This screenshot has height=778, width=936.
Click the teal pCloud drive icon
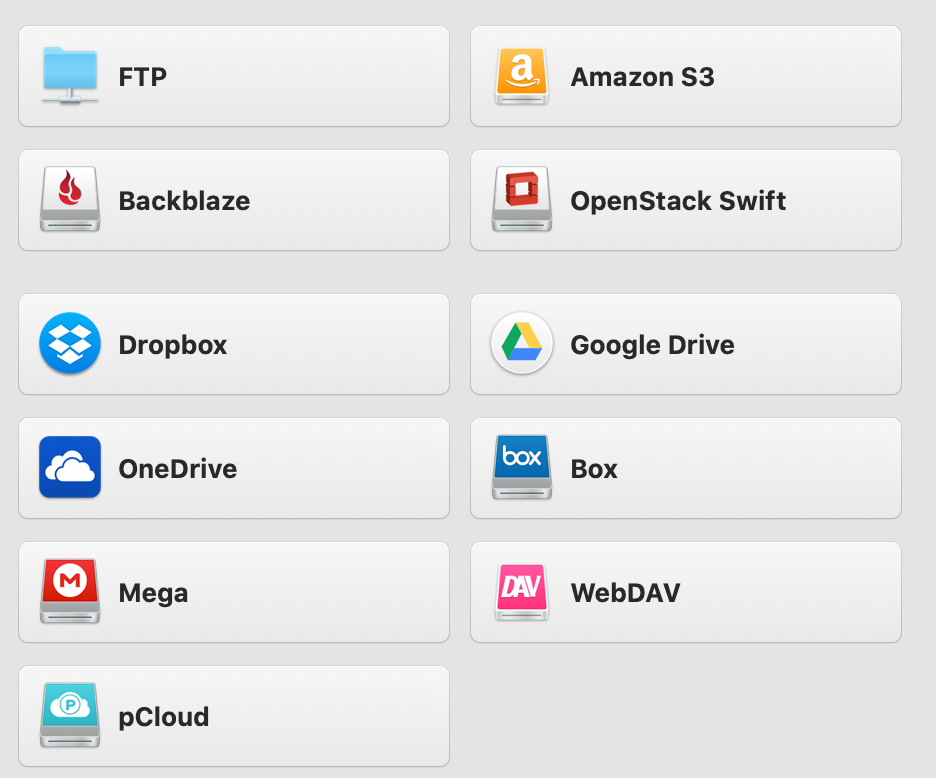[70, 715]
